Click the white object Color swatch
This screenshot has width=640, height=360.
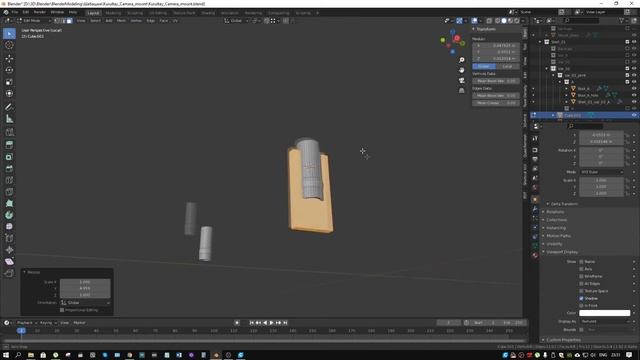[x=604, y=313]
